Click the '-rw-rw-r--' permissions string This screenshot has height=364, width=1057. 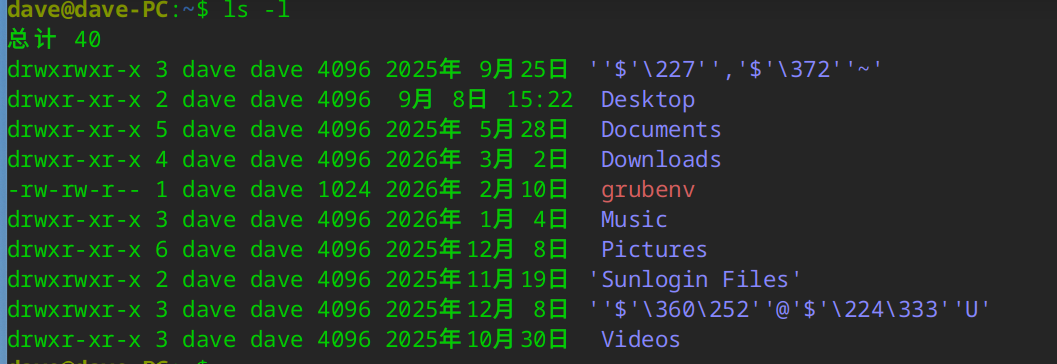(75, 190)
